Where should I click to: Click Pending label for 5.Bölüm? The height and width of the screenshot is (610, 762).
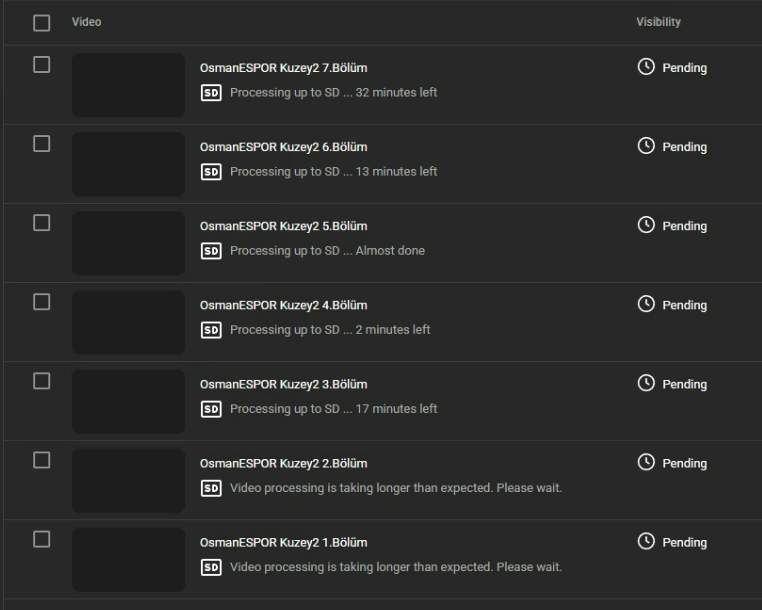click(685, 227)
